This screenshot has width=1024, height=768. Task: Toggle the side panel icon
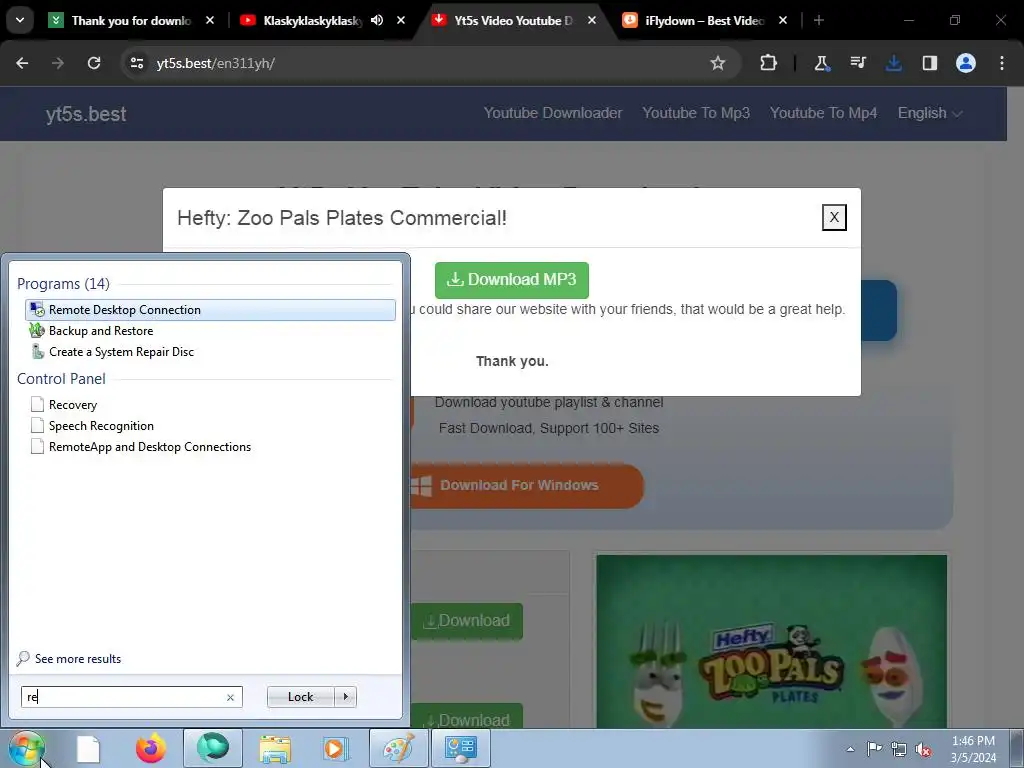click(930, 63)
